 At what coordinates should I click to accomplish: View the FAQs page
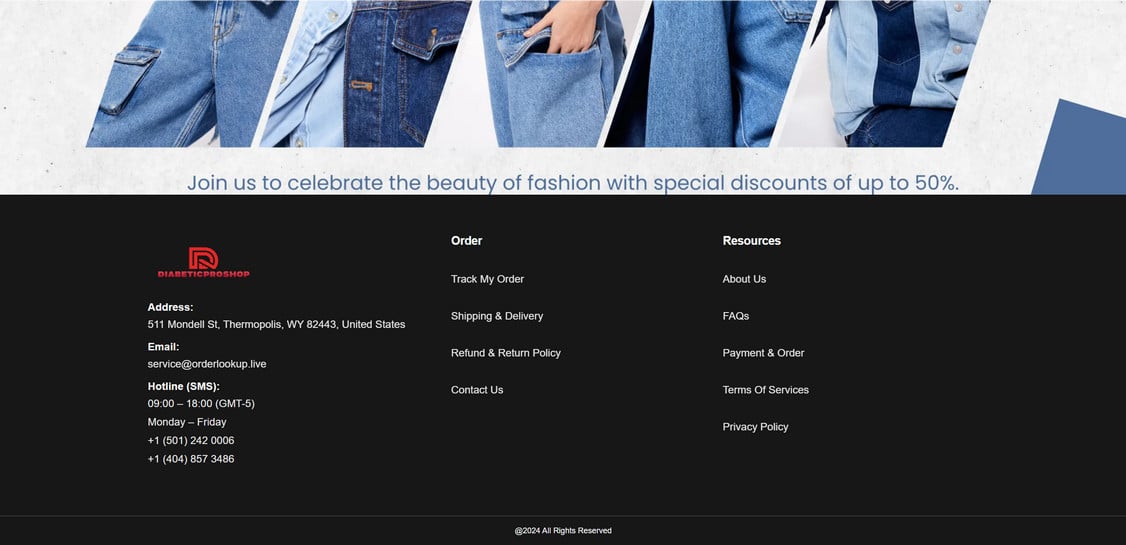(x=735, y=316)
